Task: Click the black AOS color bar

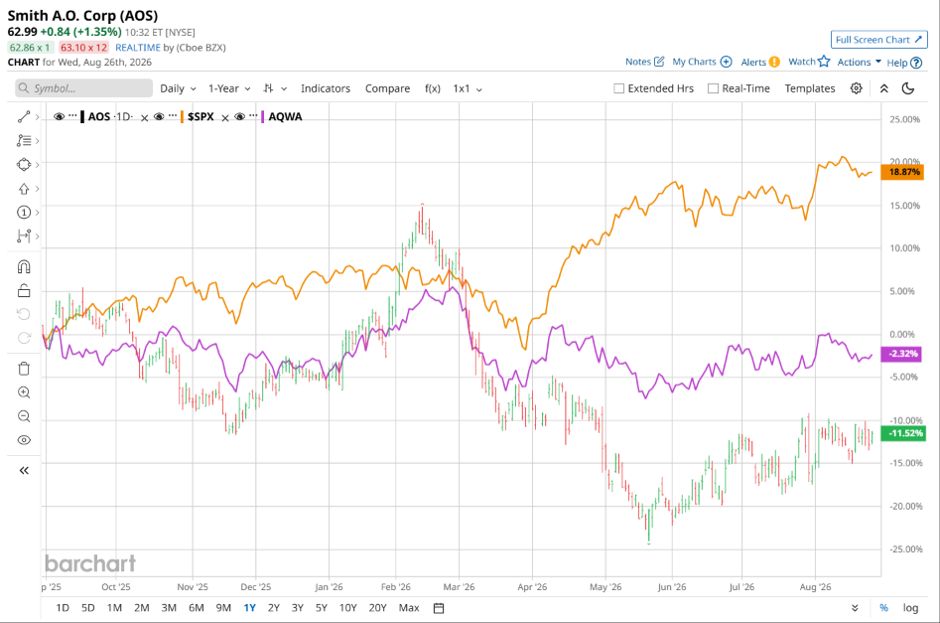Action: pos(82,116)
